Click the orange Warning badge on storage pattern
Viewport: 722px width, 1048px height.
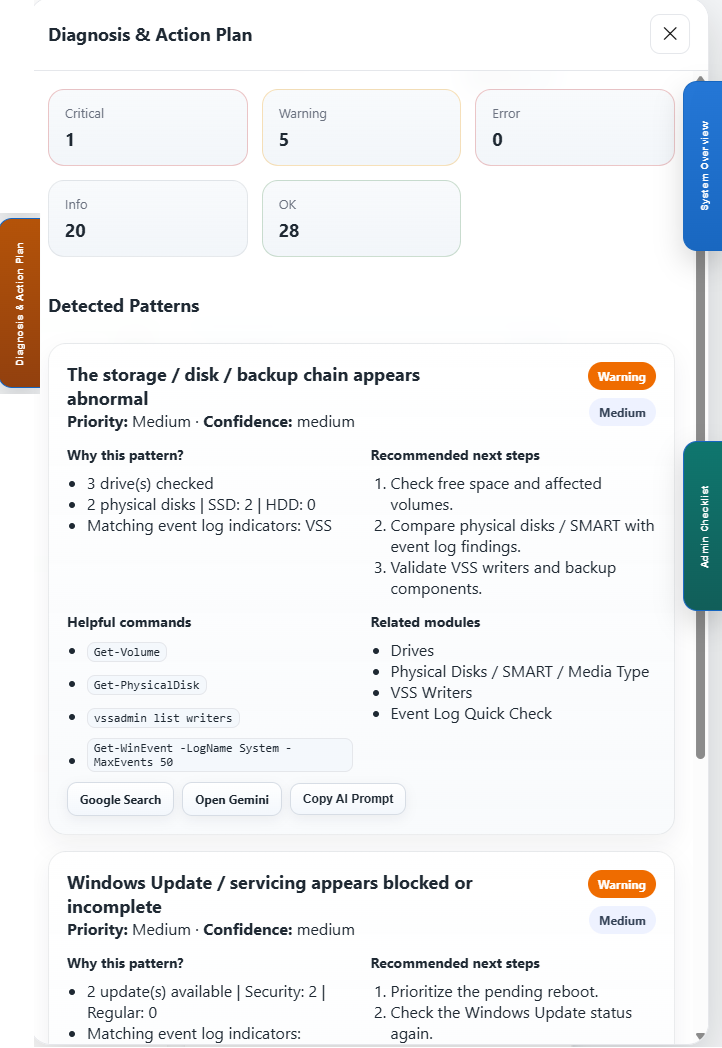point(622,376)
